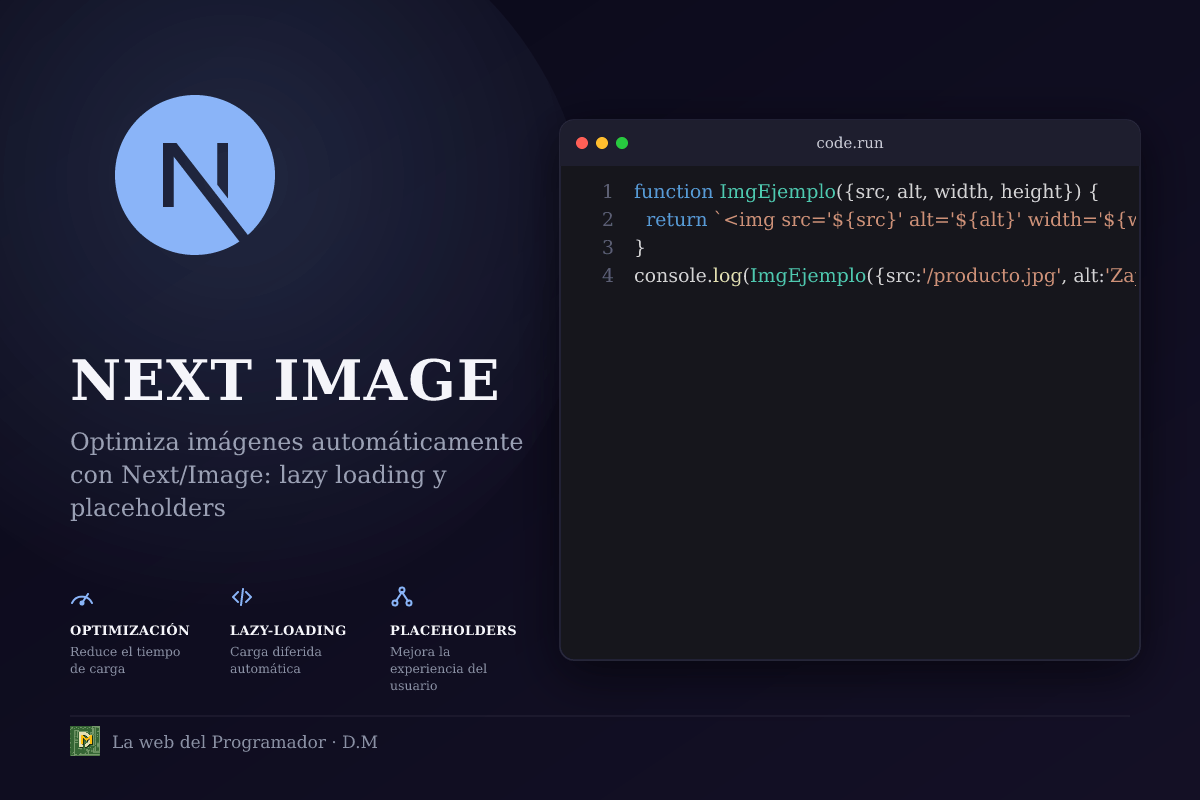
Task: Click the PLACEHOLDERS label
Action: point(453,631)
